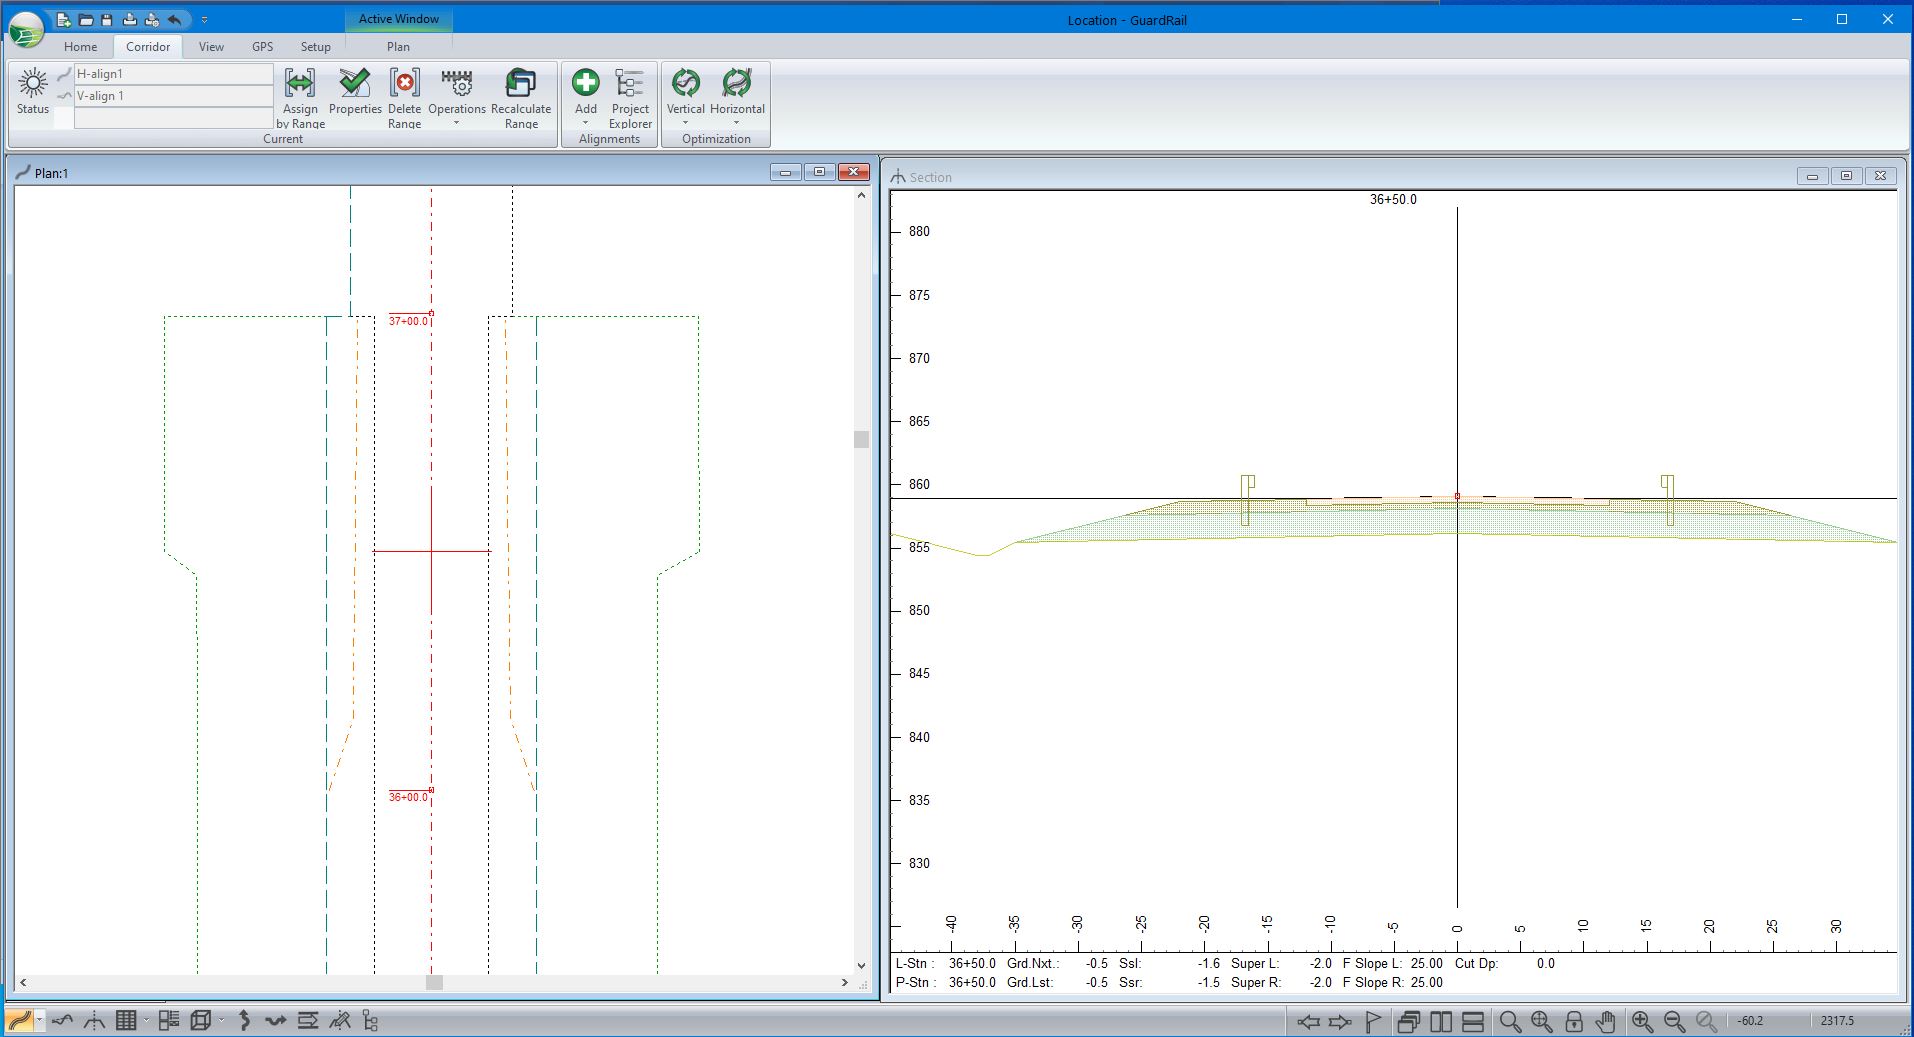Click Recalculate Range
The height and width of the screenshot is (1037, 1914).
click(521, 99)
